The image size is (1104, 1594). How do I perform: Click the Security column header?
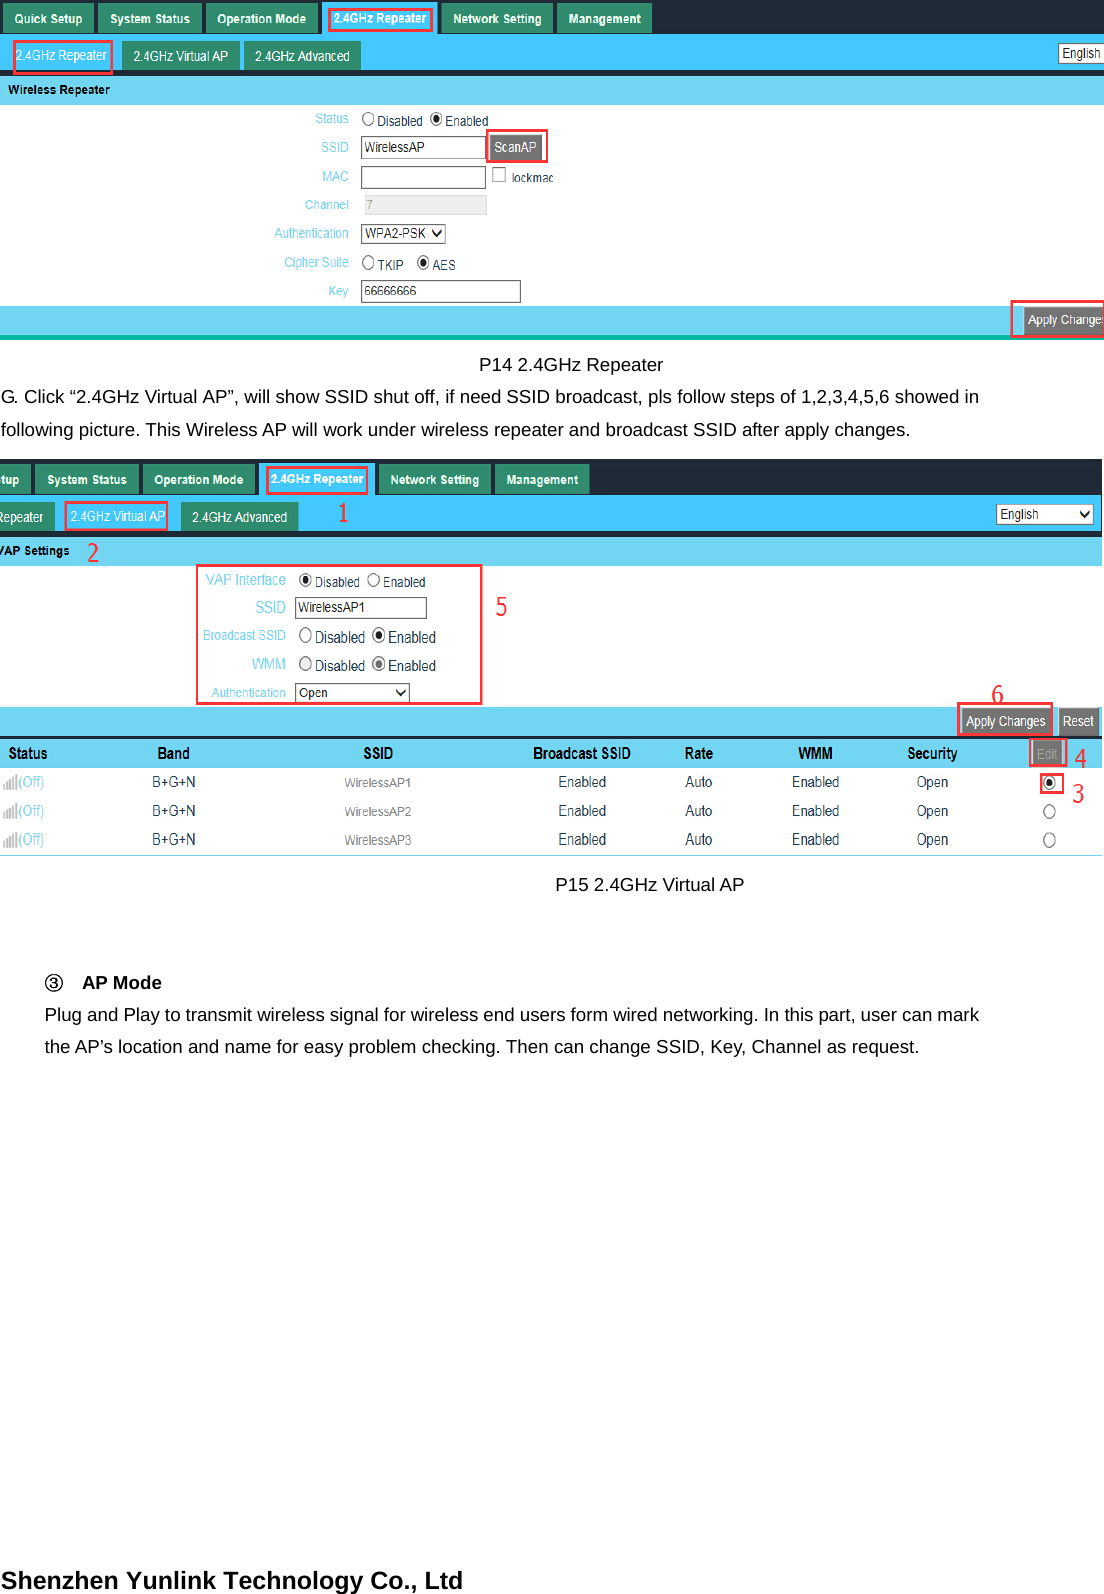(932, 754)
